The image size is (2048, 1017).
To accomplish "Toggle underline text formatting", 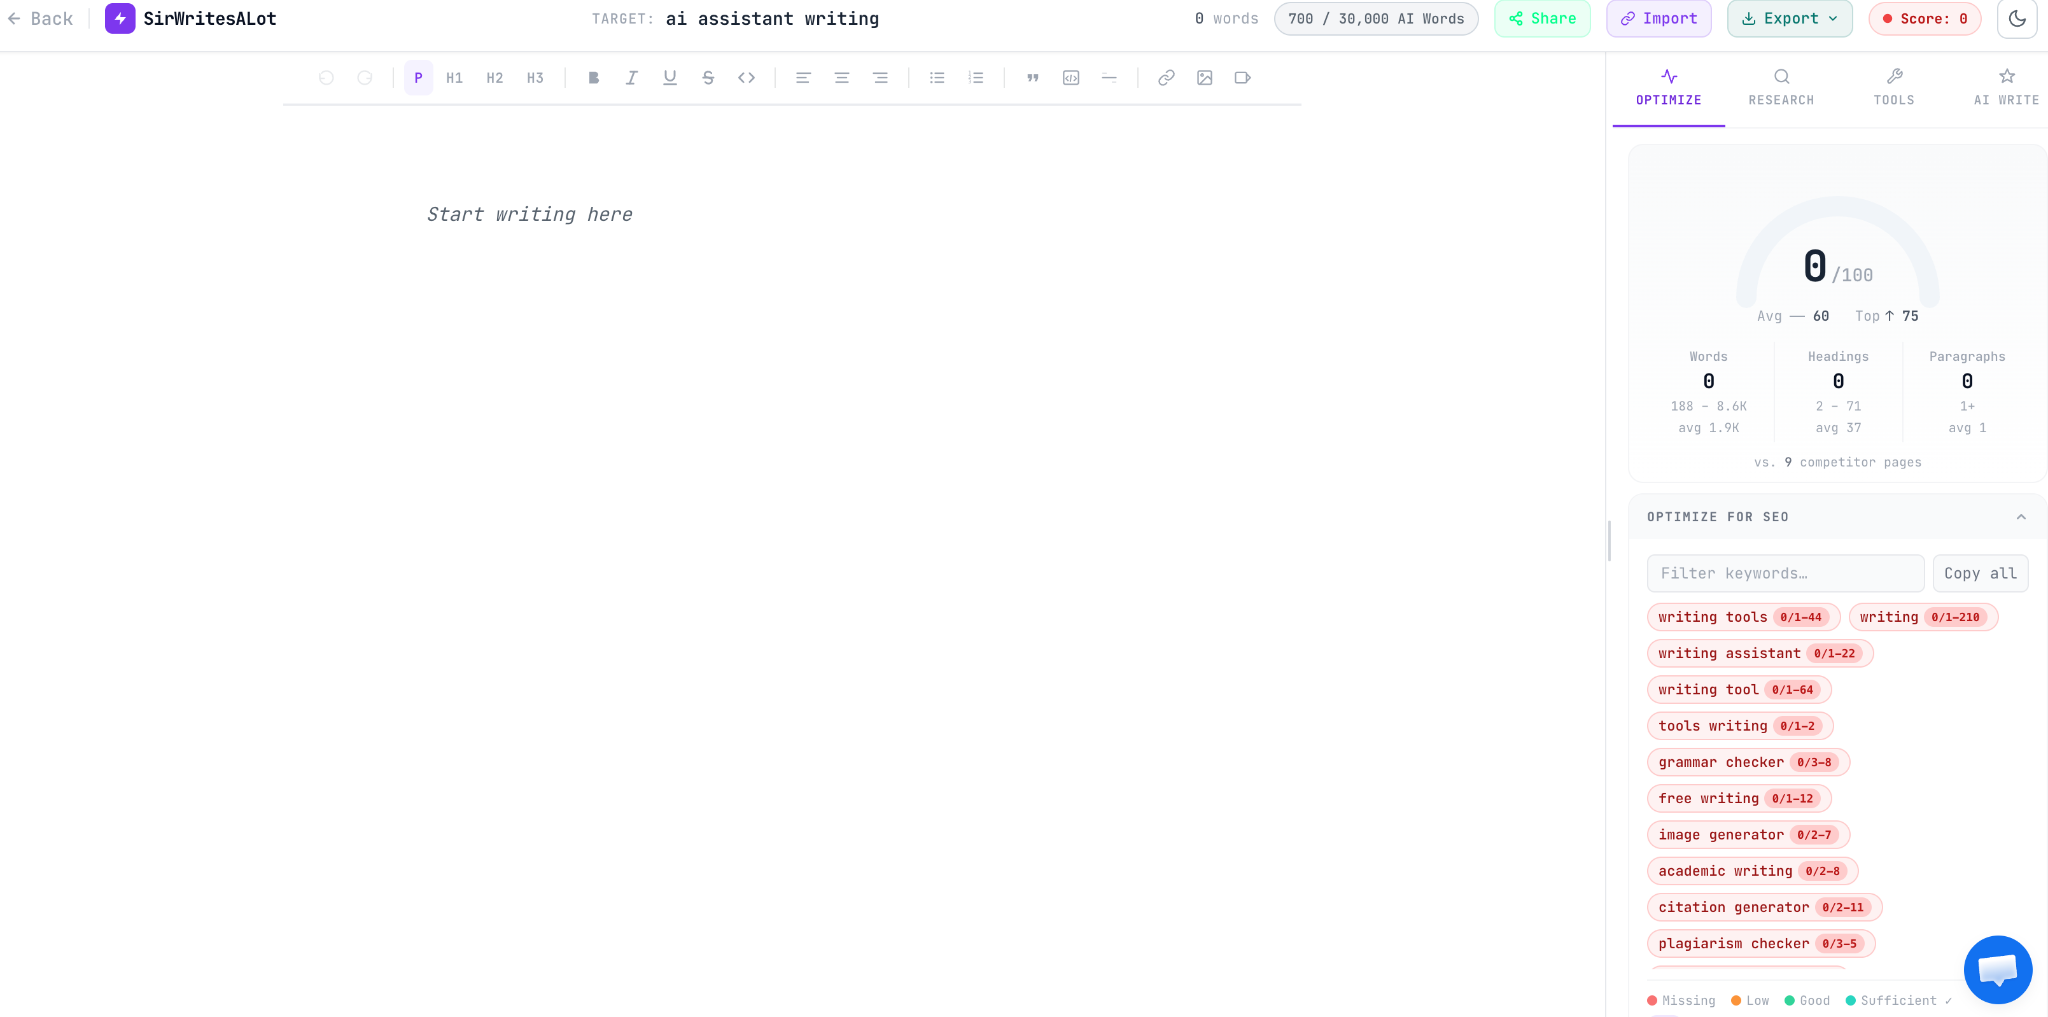I will (670, 78).
